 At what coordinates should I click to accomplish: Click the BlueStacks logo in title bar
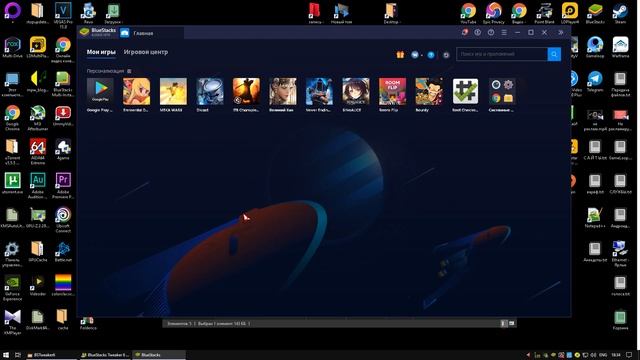click(x=84, y=32)
